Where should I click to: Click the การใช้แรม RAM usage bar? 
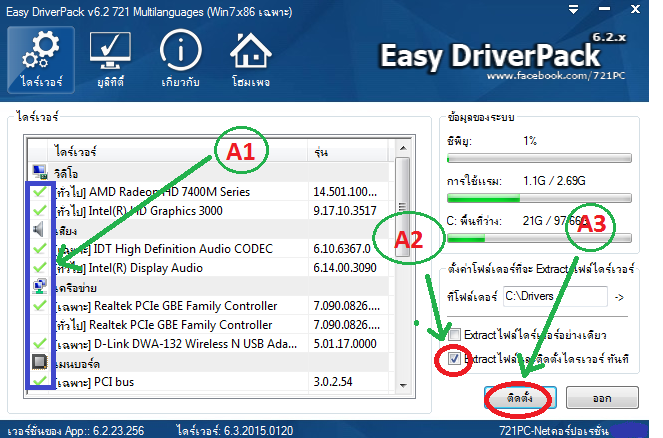tap(539, 198)
